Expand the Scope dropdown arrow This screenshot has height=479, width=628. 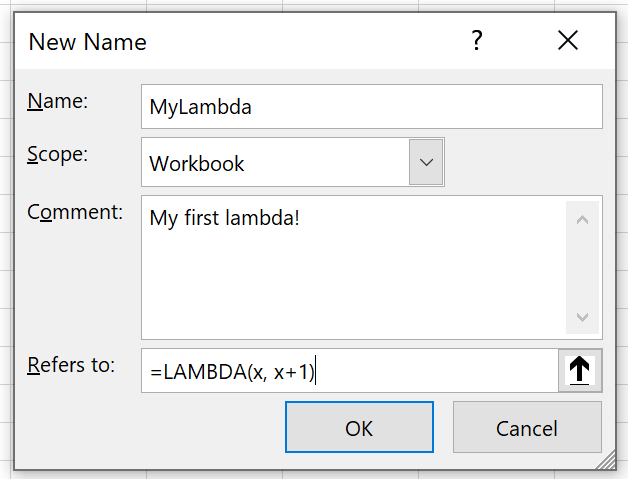pyautogui.click(x=427, y=162)
